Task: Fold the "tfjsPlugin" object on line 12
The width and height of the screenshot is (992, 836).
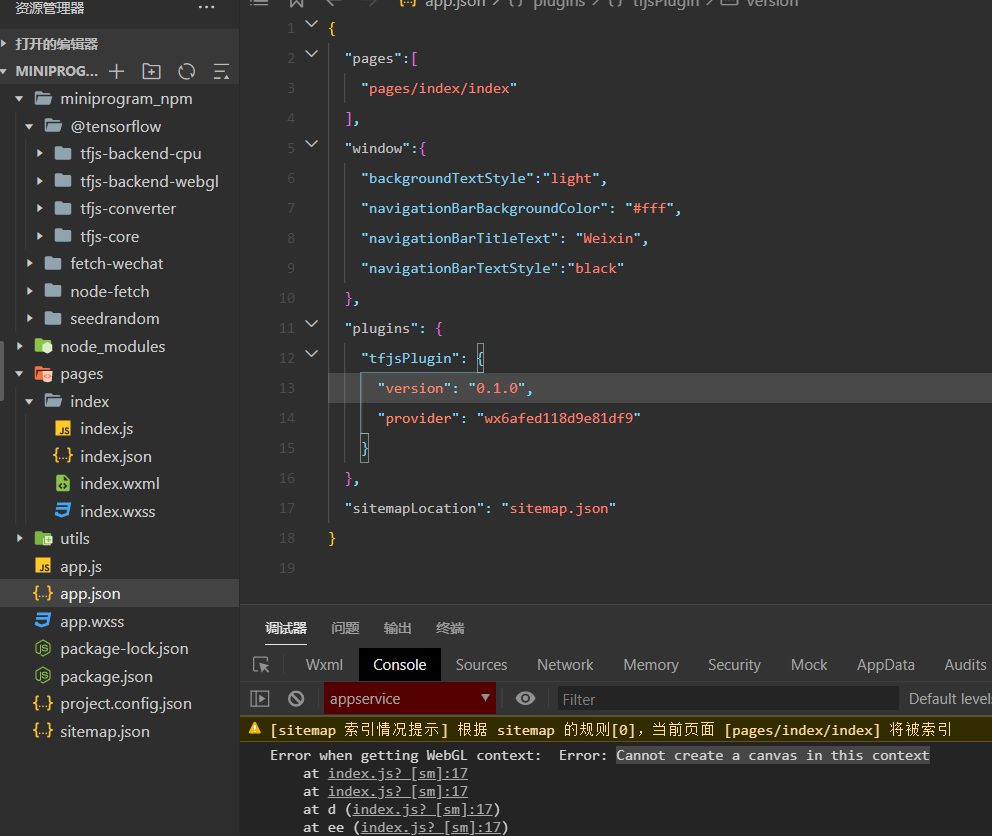Action: 312,354
